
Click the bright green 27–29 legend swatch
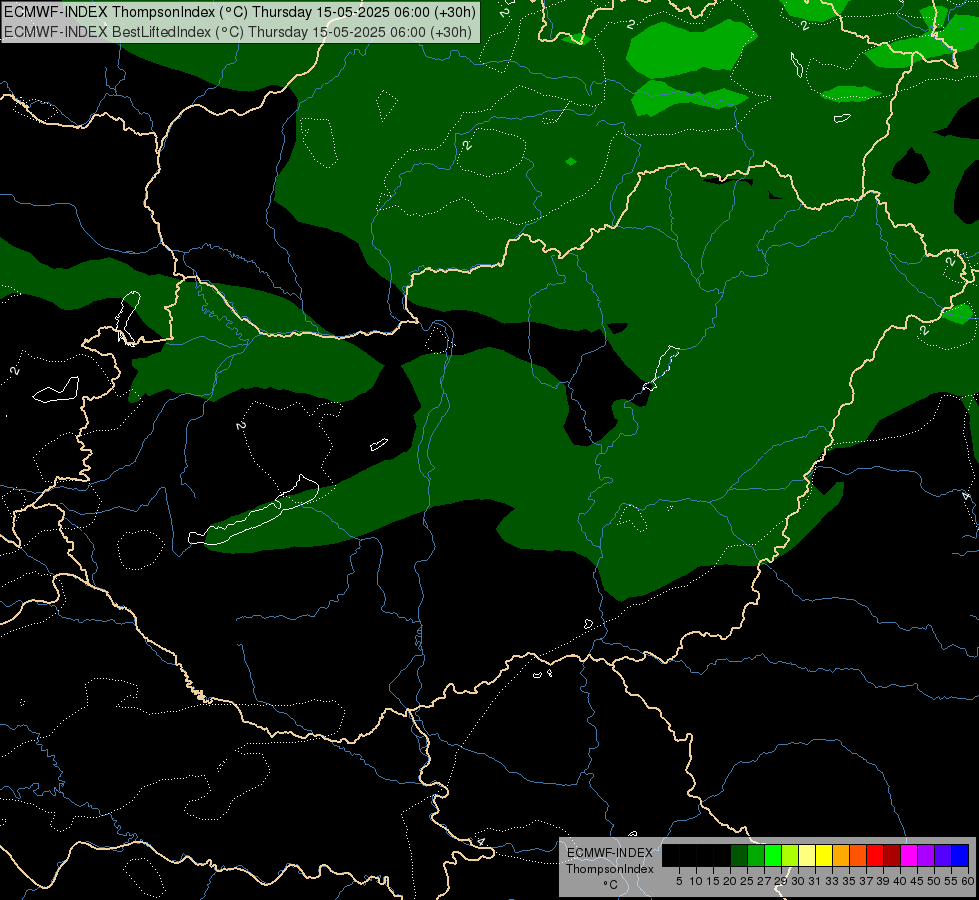(x=773, y=855)
